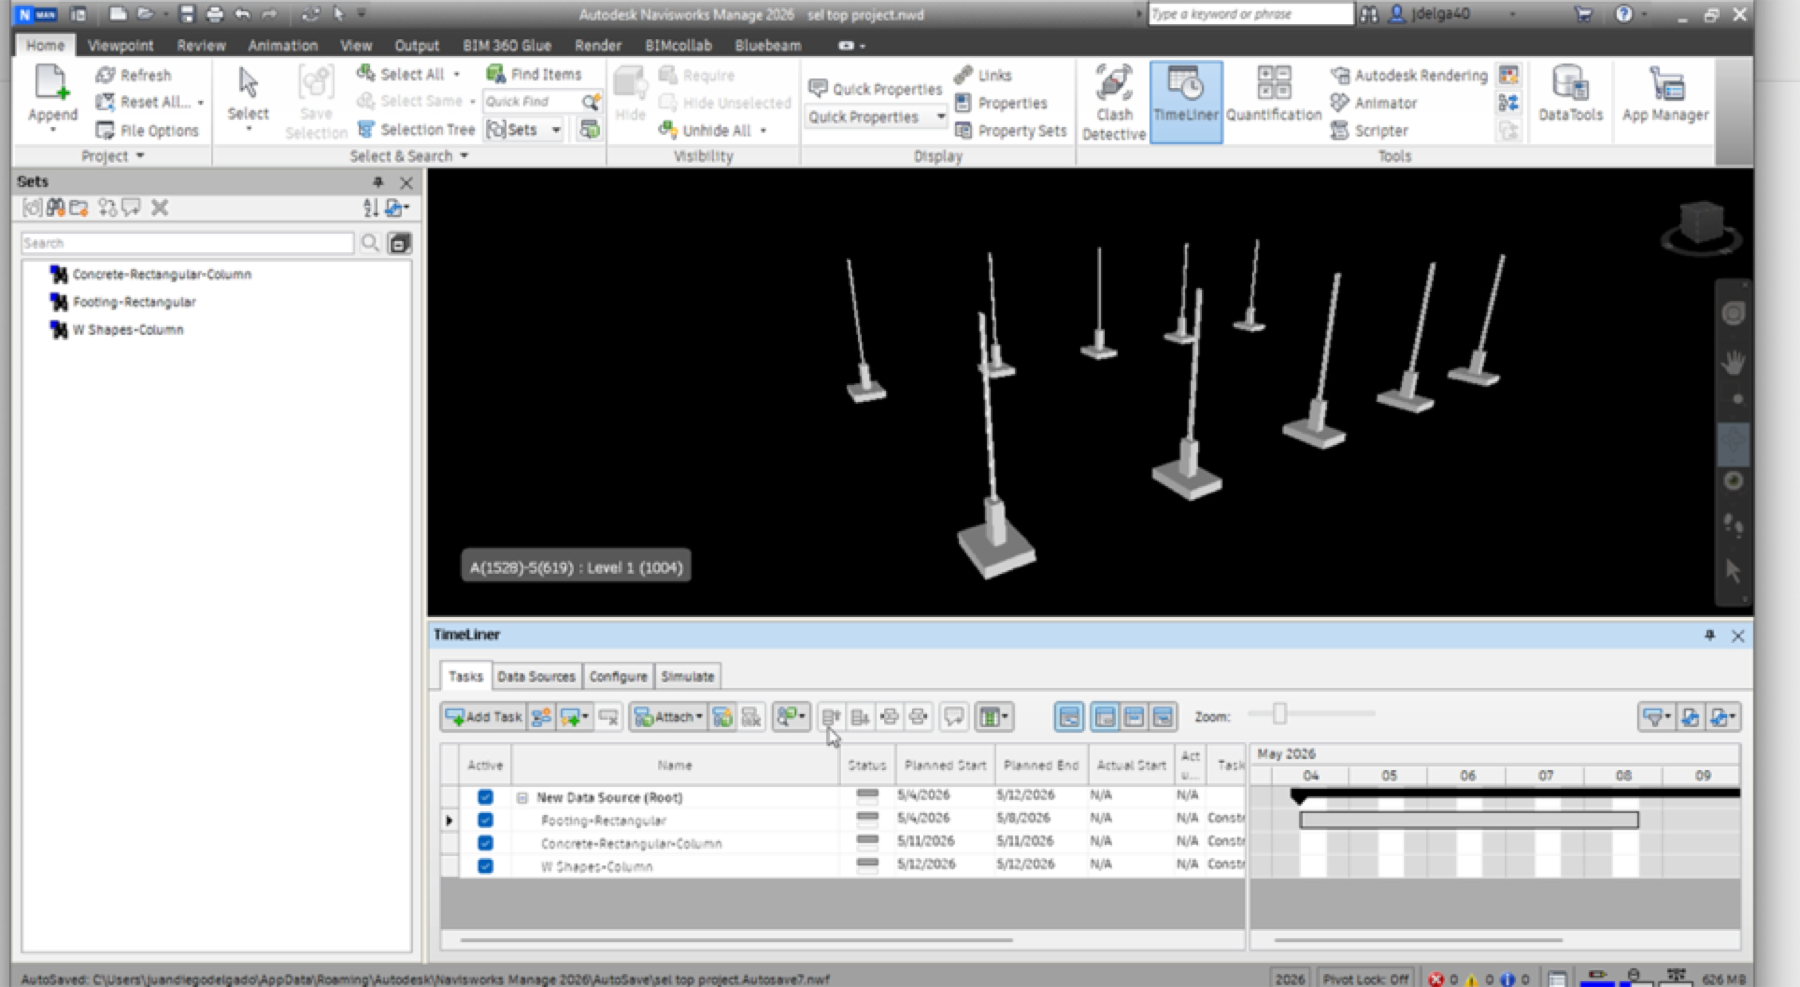This screenshot has width=1800, height=987.
Task: Switch to the Simulate tab
Action: click(687, 677)
